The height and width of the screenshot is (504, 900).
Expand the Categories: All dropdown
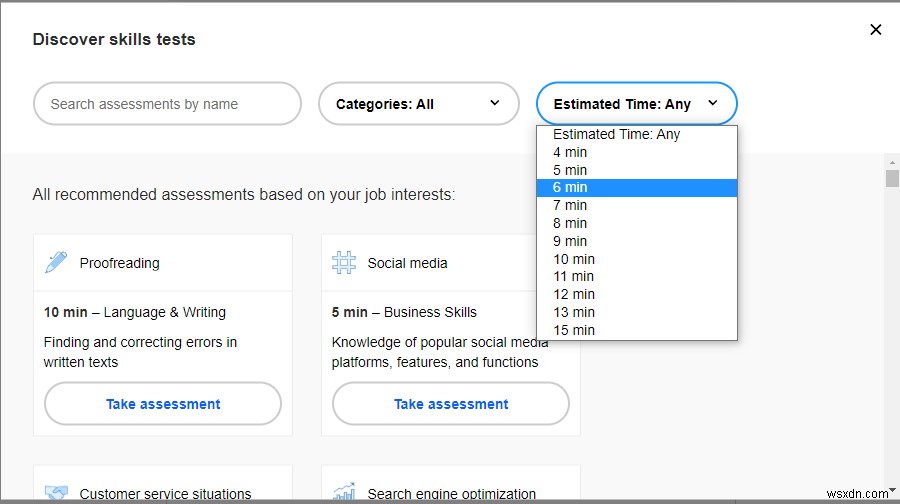(x=418, y=104)
